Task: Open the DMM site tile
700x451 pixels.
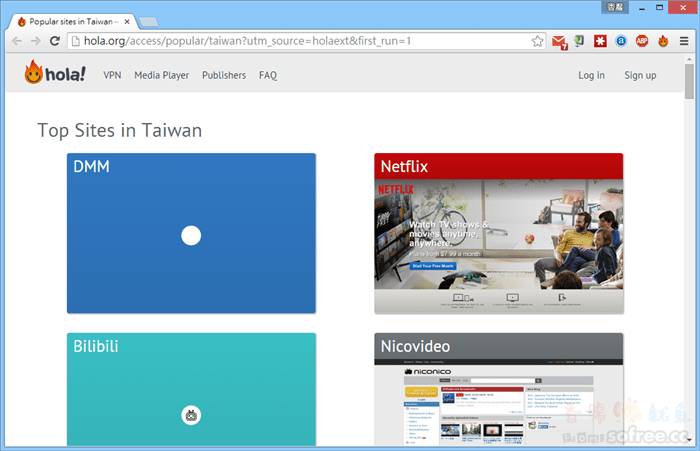Action: click(x=191, y=233)
